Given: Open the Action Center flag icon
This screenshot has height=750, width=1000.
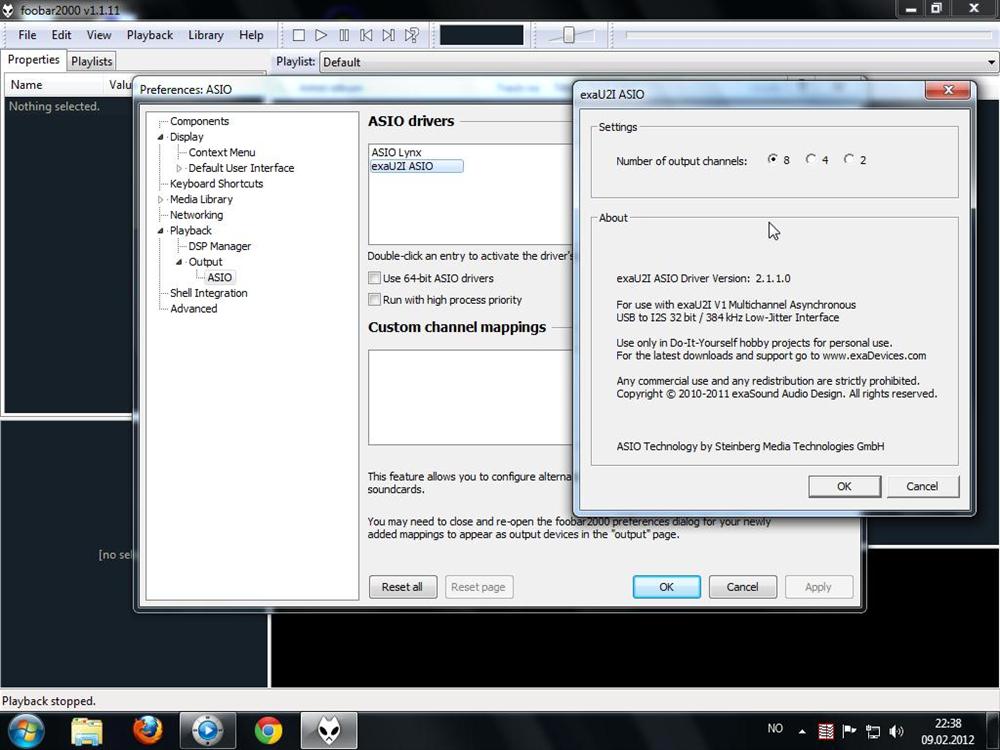Looking at the screenshot, I should point(849,731).
